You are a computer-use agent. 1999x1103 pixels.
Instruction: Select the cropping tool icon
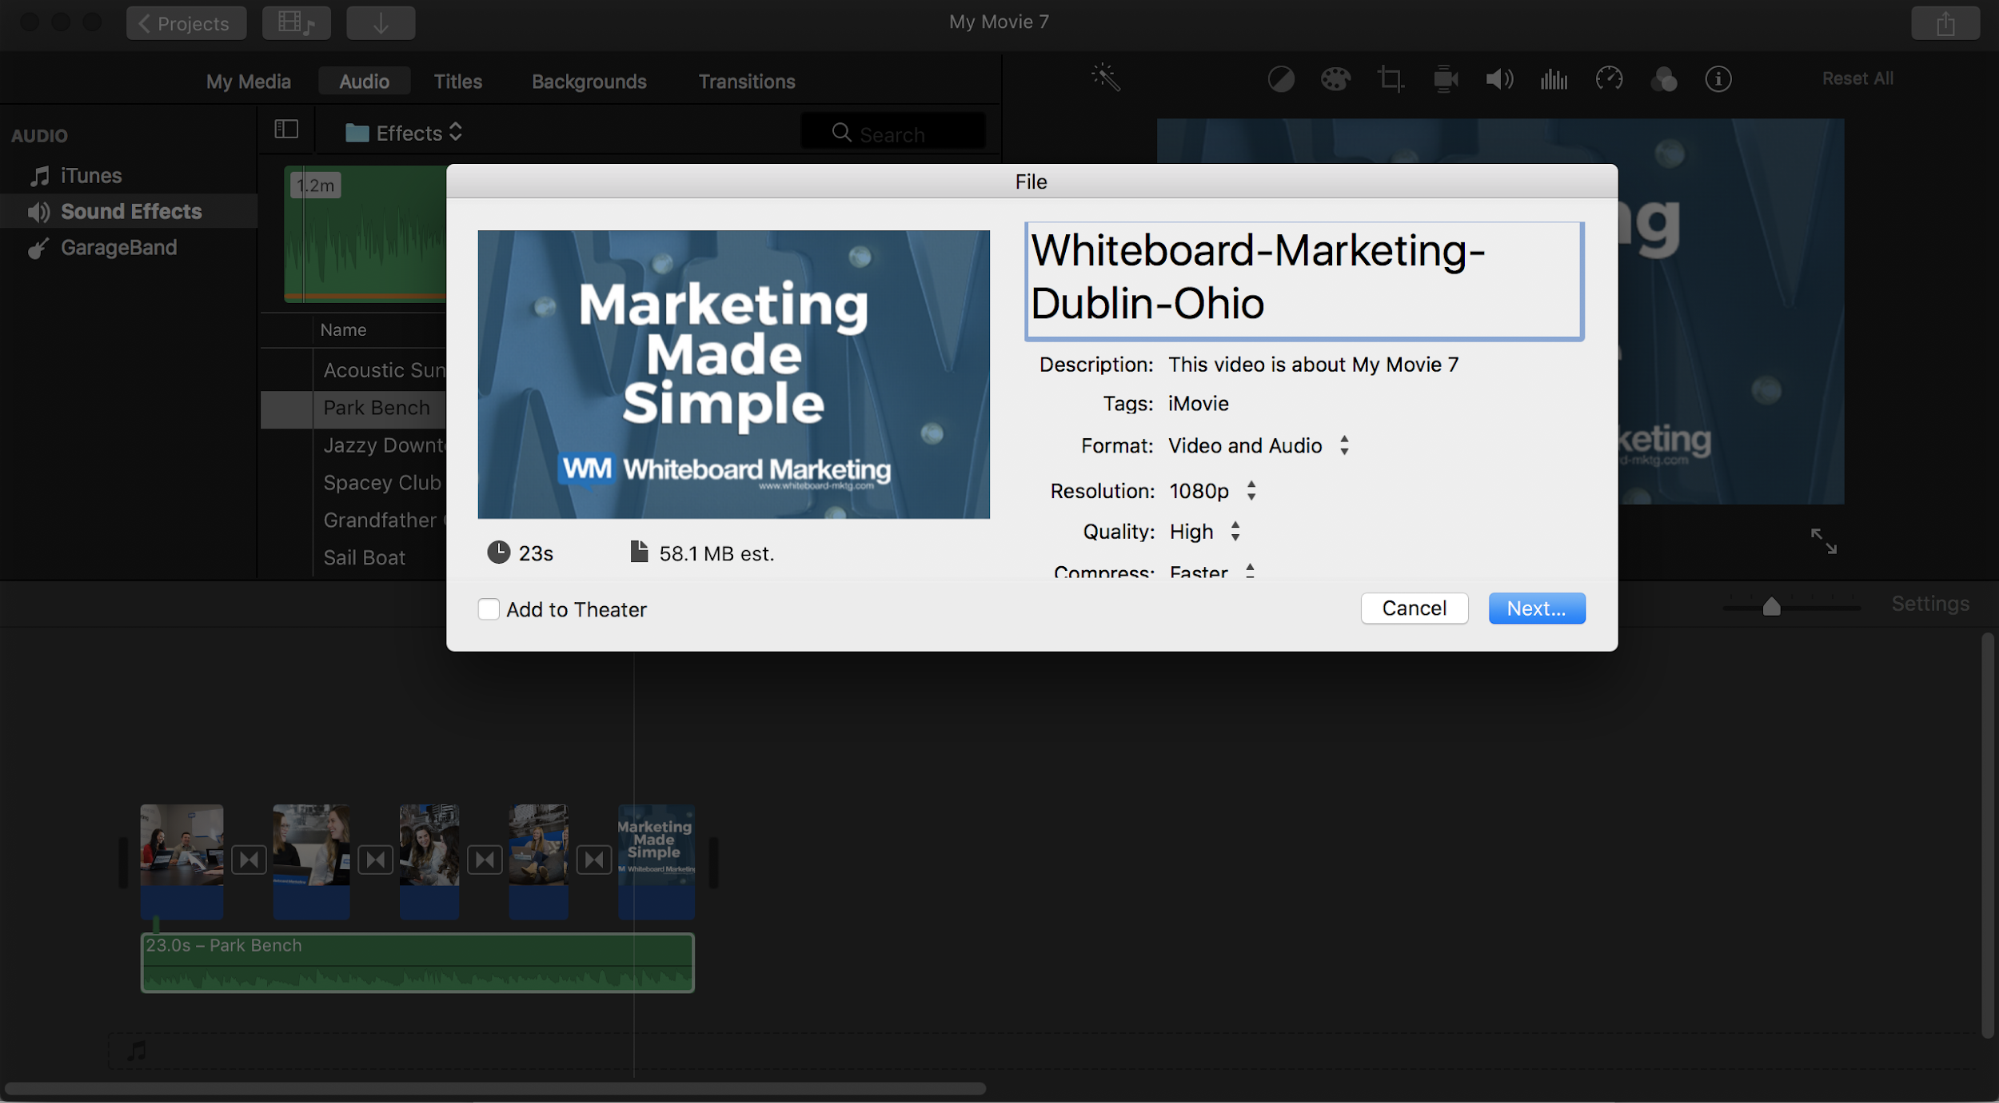click(1390, 79)
